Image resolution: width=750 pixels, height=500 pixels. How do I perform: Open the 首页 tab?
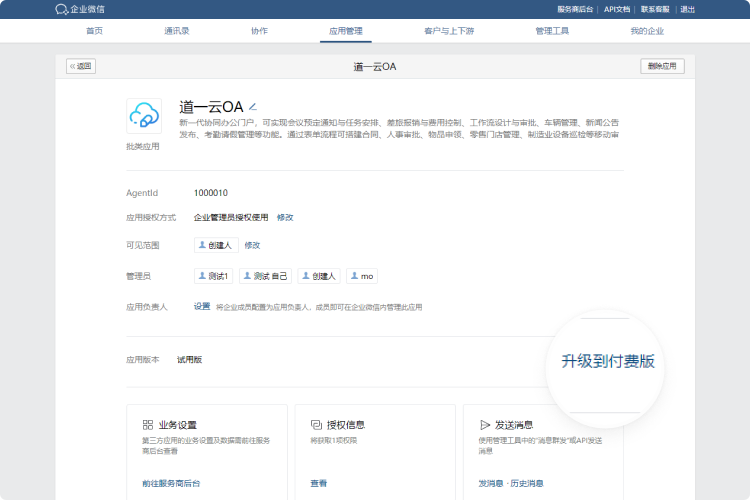[94, 31]
